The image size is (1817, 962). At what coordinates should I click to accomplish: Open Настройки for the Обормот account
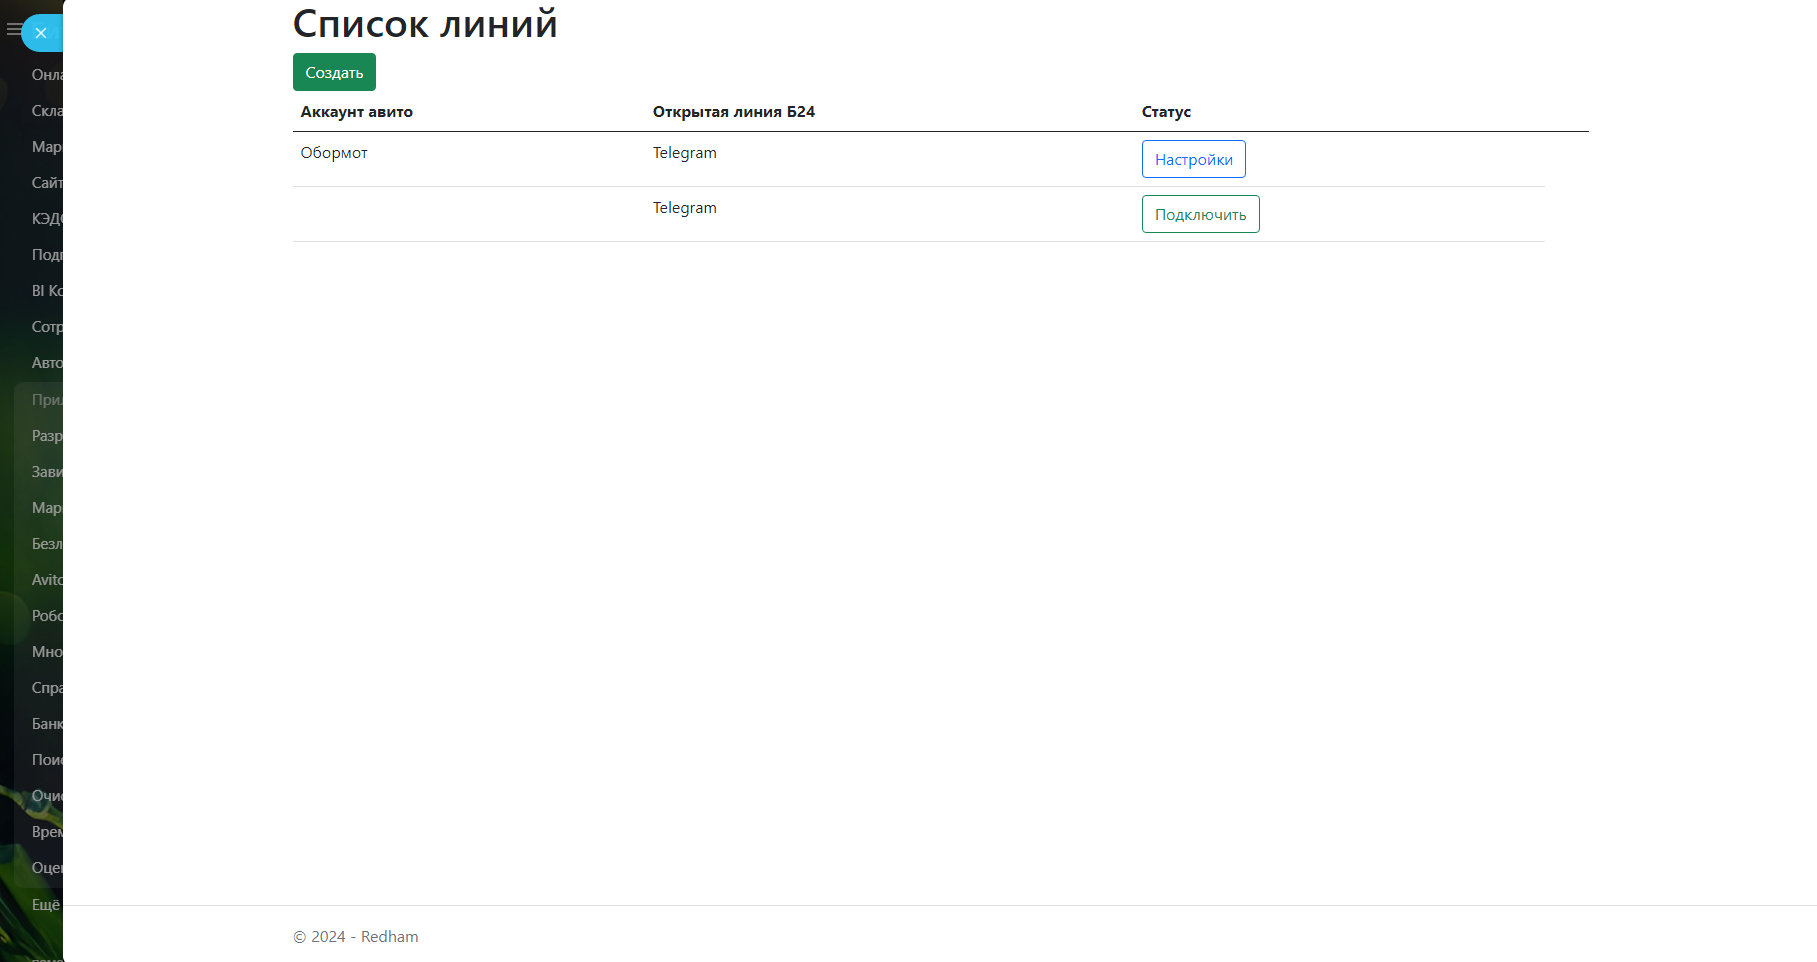tap(1193, 160)
